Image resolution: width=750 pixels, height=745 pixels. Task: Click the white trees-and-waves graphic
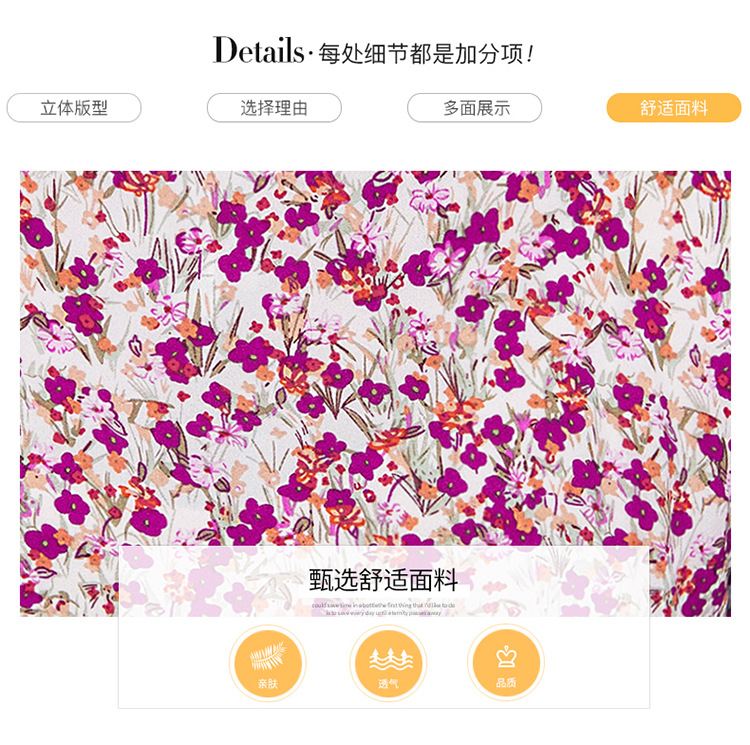(391, 659)
